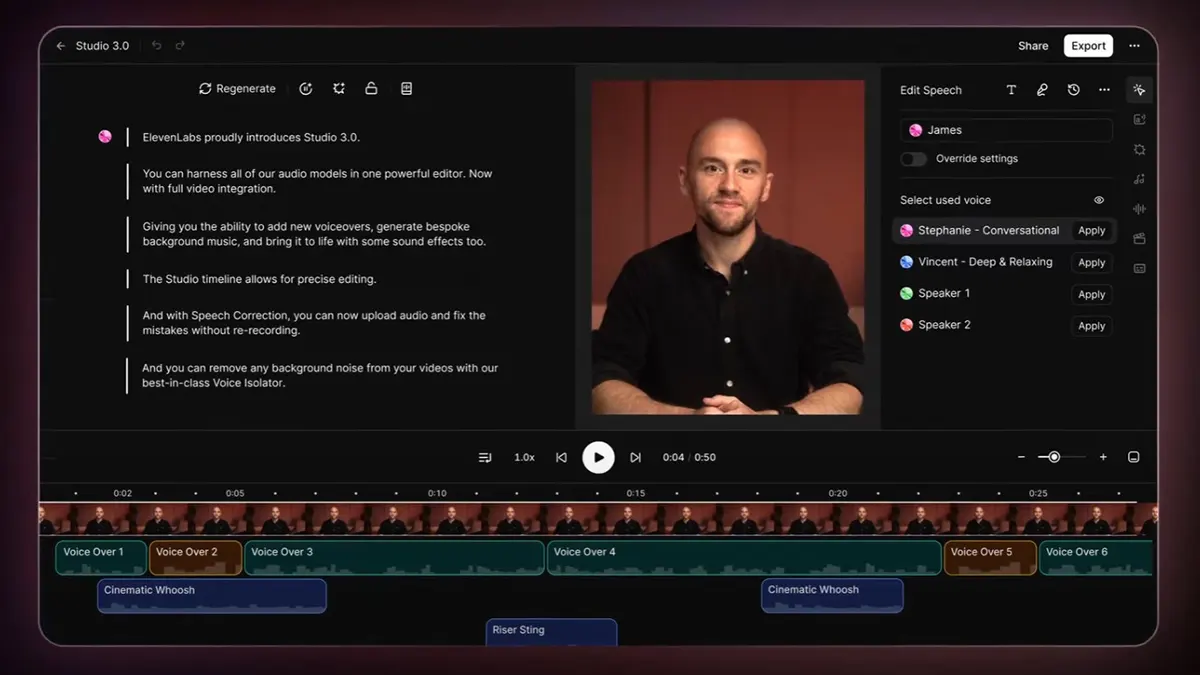Skip to next segment in playback controls
The height and width of the screenshot is (675, 1200).
pos(635,457)
